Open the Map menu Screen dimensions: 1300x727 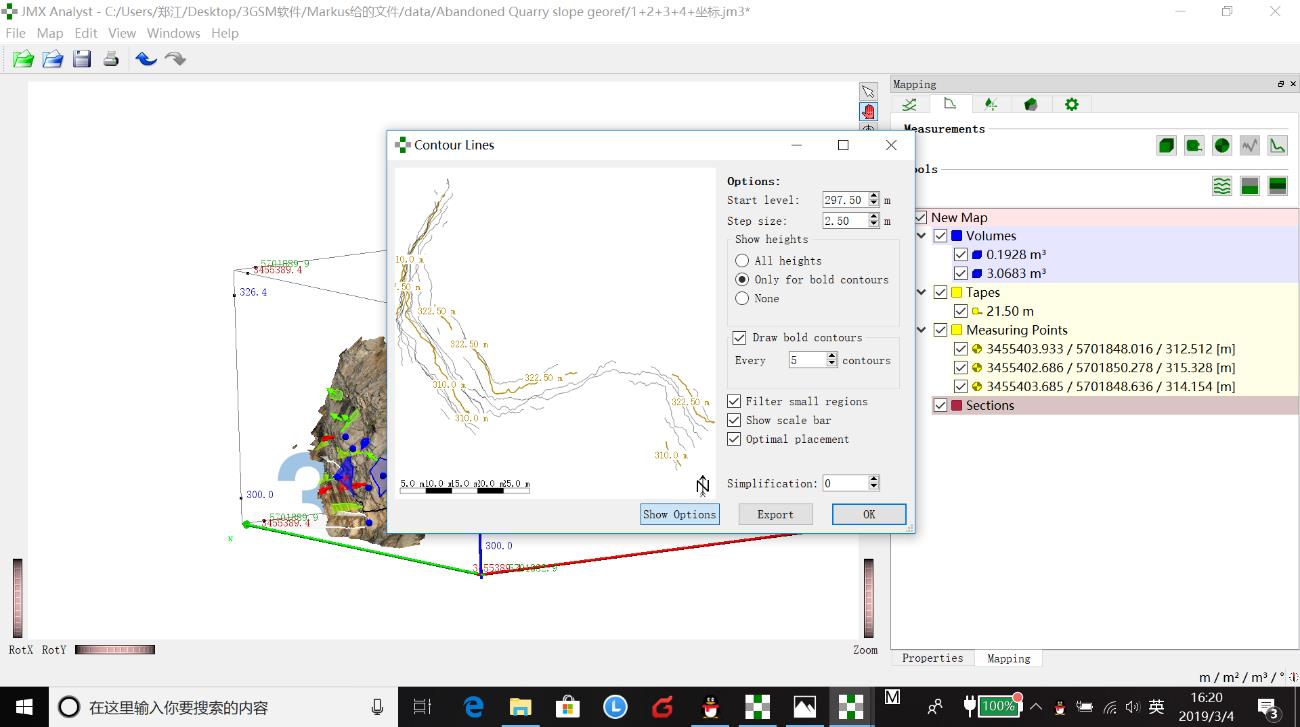coord(50,33)
